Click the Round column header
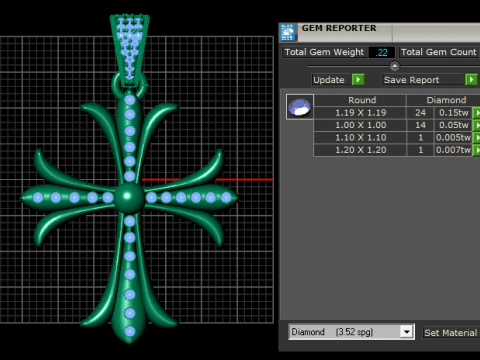 tap(360, 100)
